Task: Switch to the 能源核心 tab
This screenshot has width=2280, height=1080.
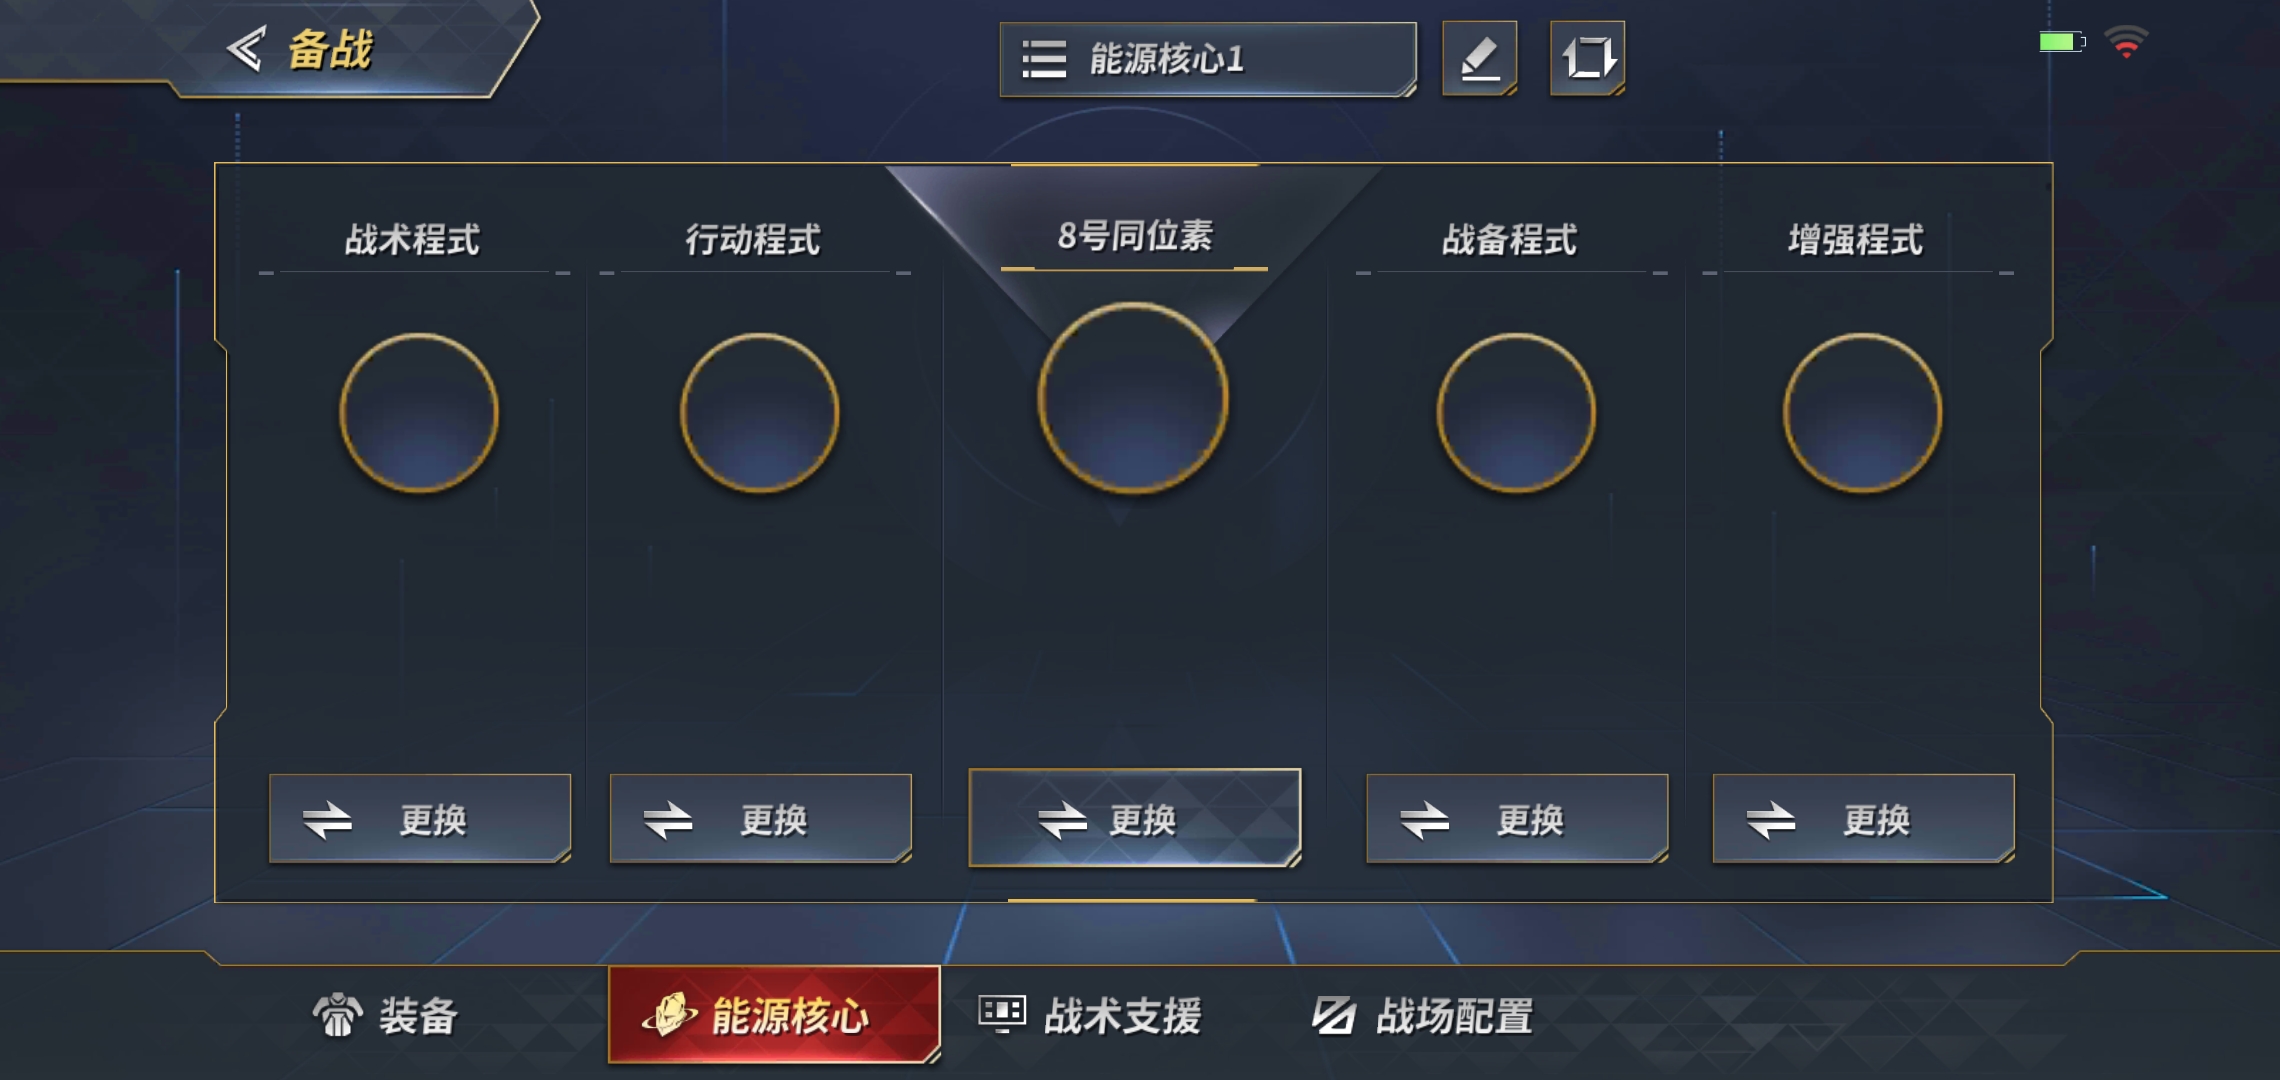Action: pyautogui.click(x=774, y=1015)
